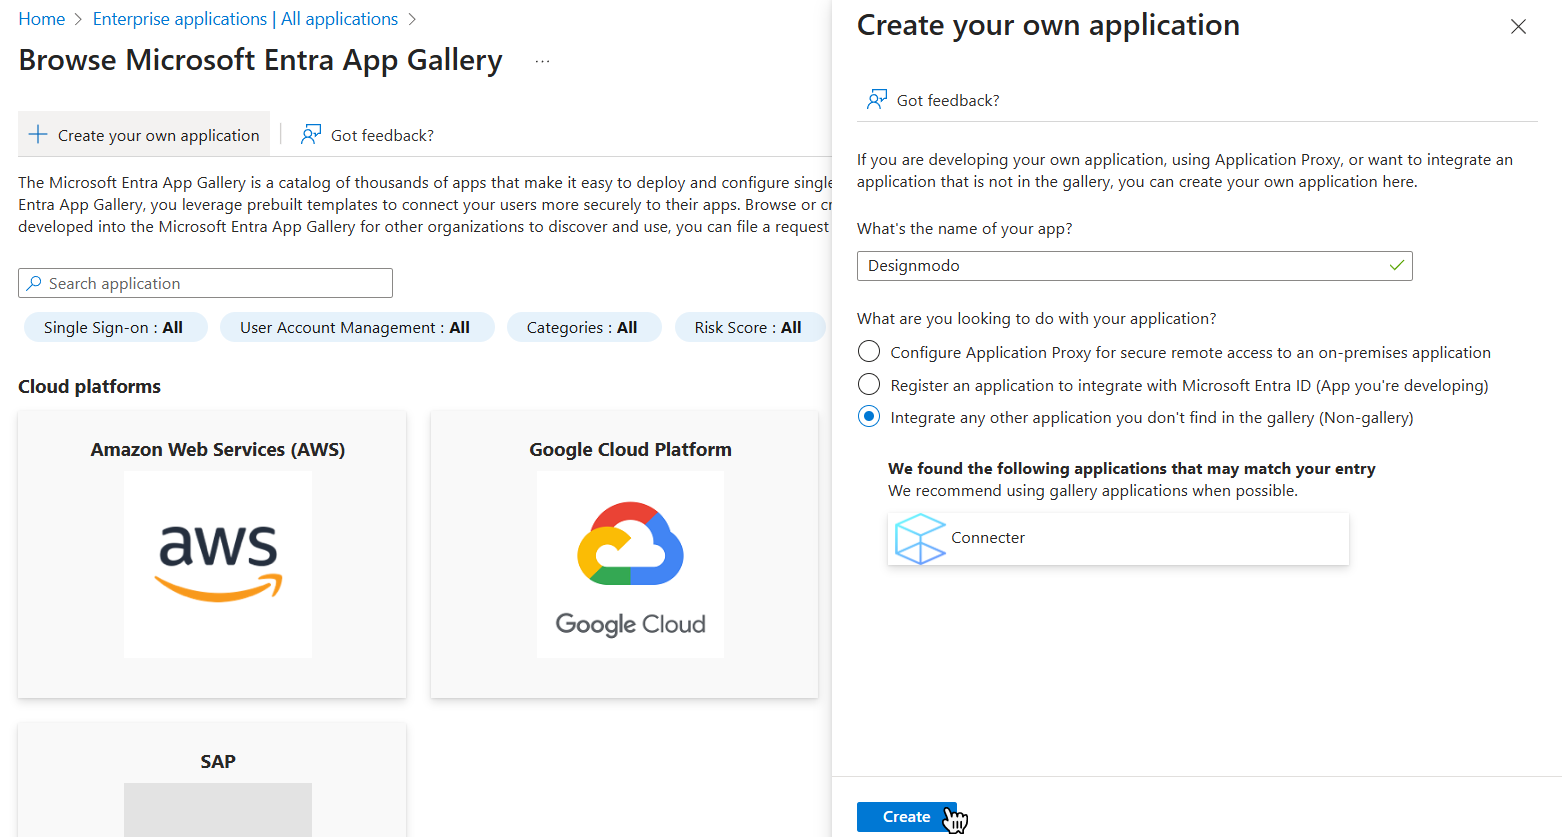The image size is (1562, 837).
Task: Open the Risk Score filter
Action: point(748,328)
